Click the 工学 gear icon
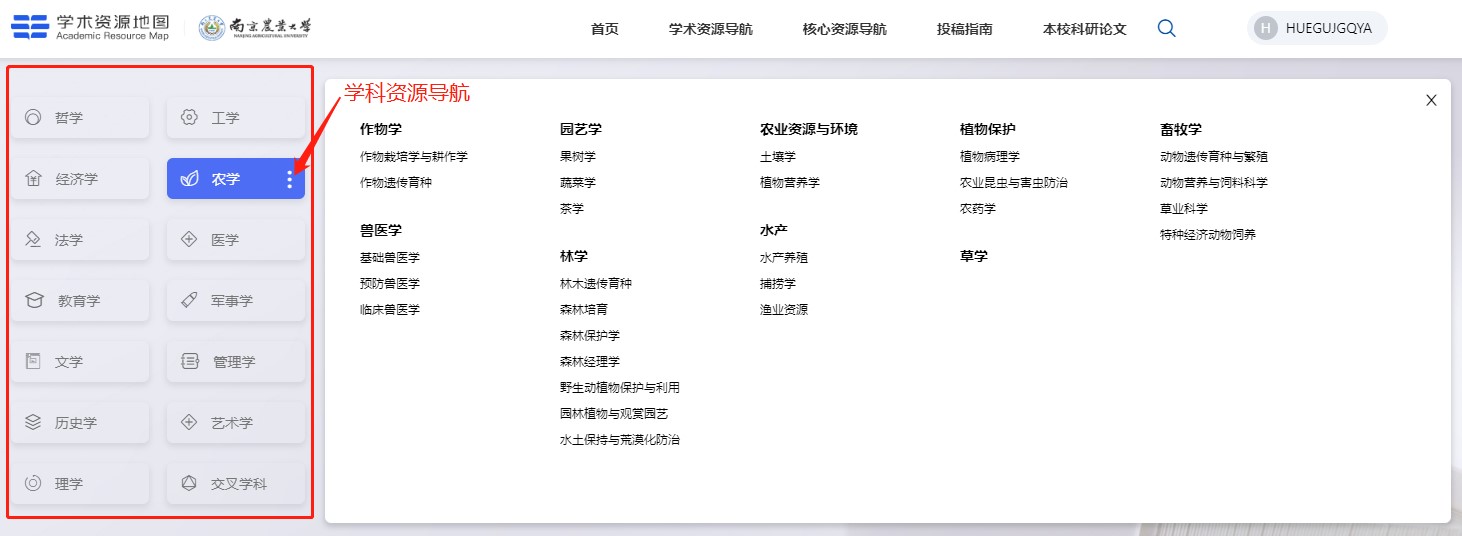 pyautogui.click(x=189, y=118)
